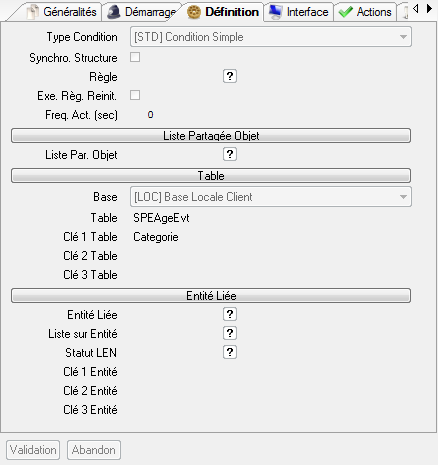Screen dimensions: 438x465
Task: Click the green checkmark Actions tab icon
Action: (x=345, y=12)
